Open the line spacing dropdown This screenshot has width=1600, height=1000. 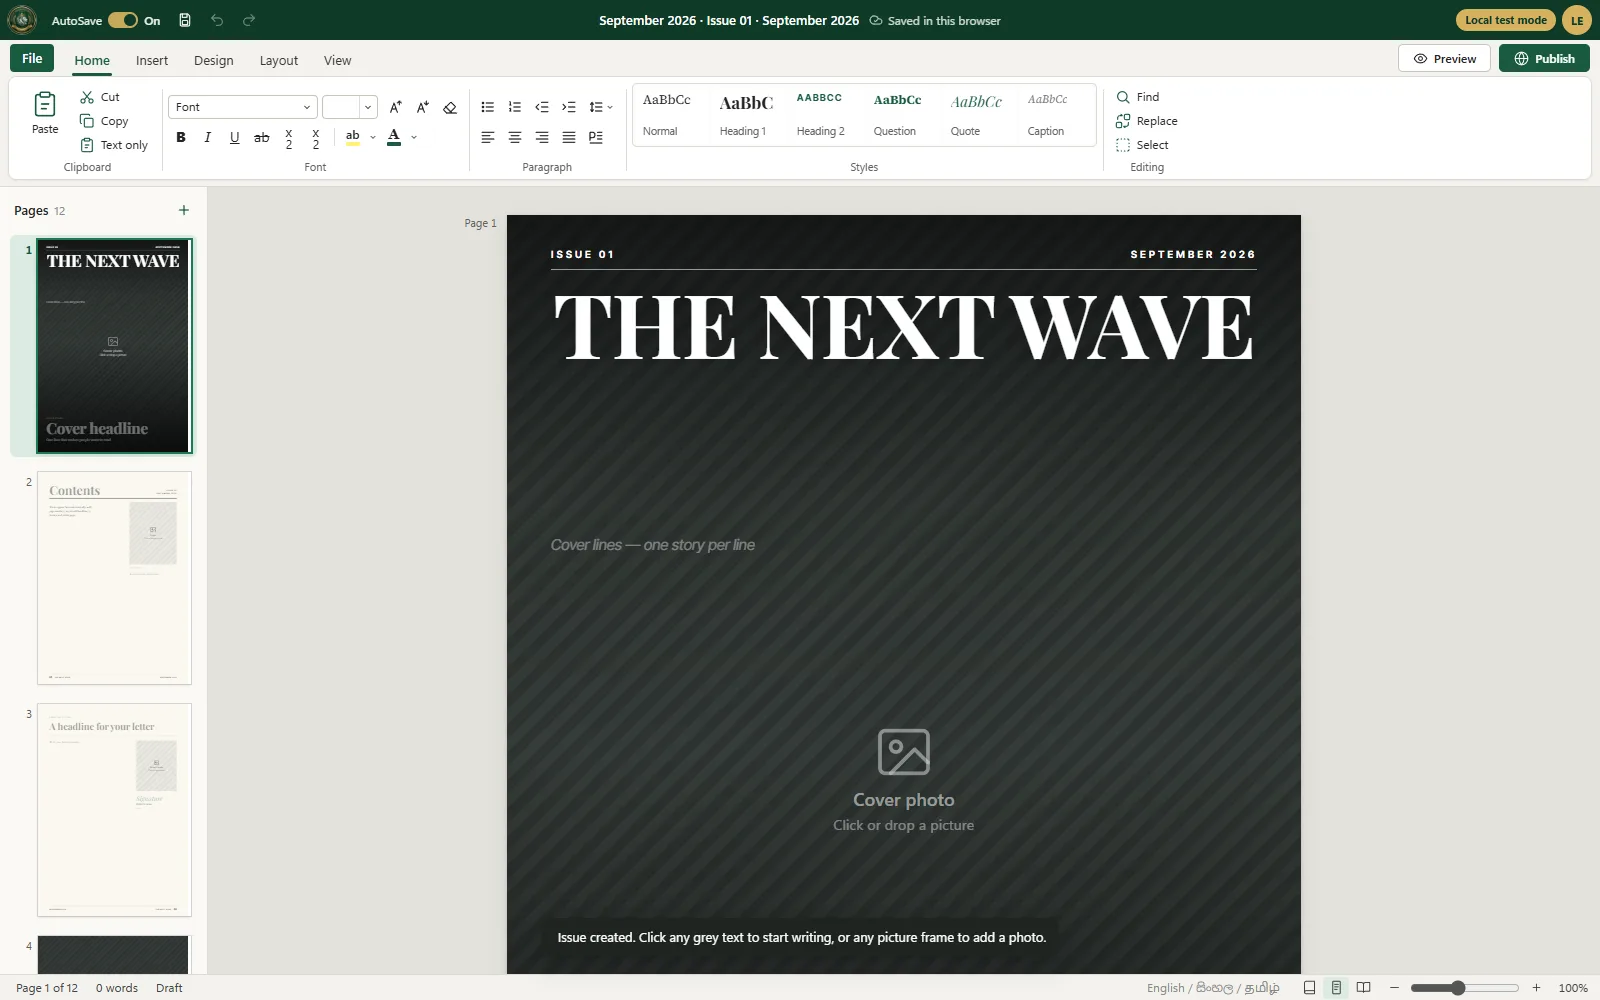point(601,107)
